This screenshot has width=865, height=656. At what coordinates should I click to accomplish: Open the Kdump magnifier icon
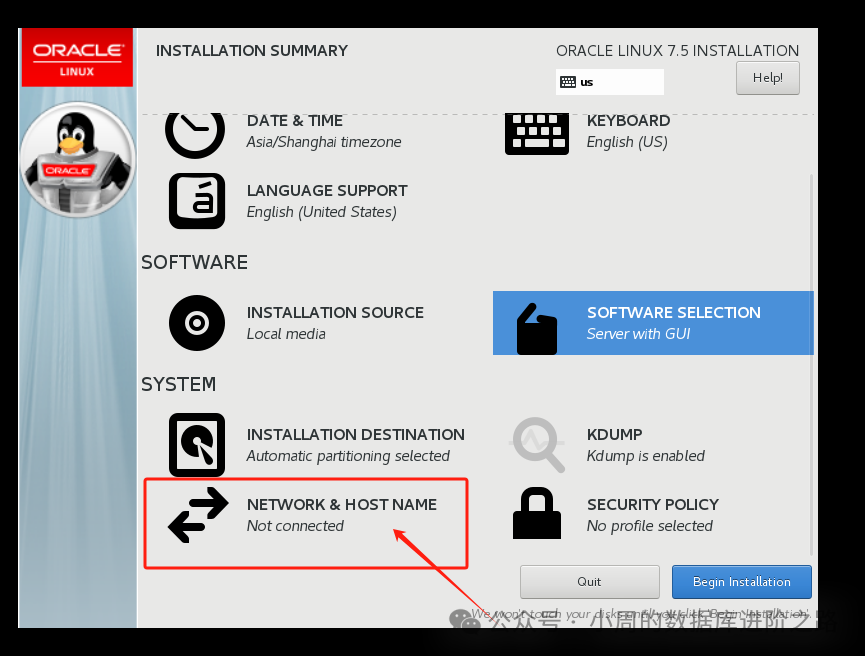pyautogui.click(x=538, y=445)
